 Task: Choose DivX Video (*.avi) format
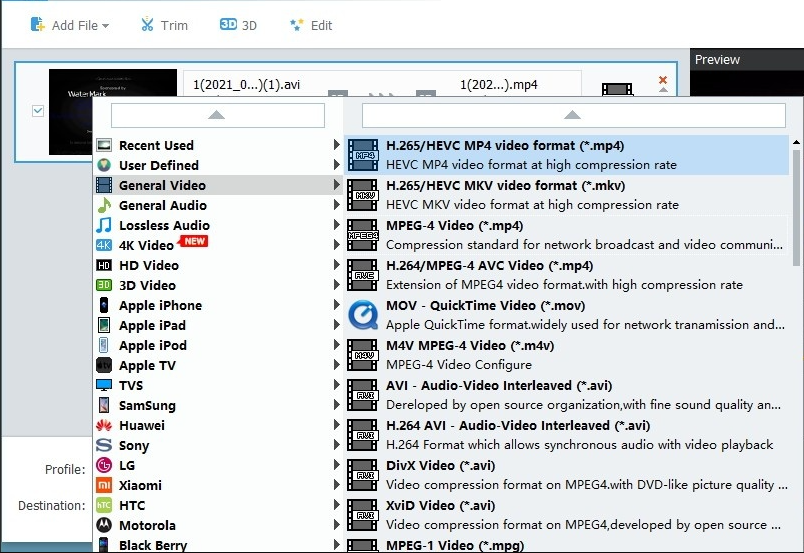coord(567,475)
